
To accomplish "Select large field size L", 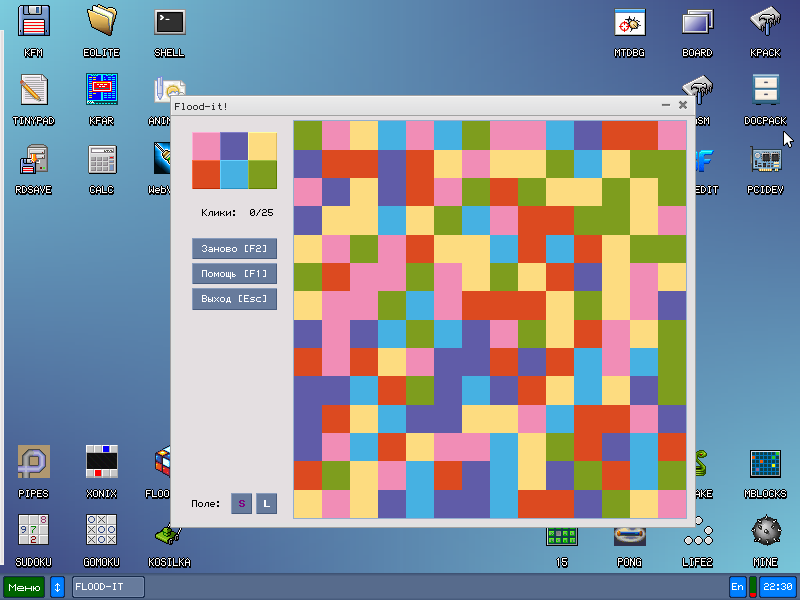I will [266, 504].
